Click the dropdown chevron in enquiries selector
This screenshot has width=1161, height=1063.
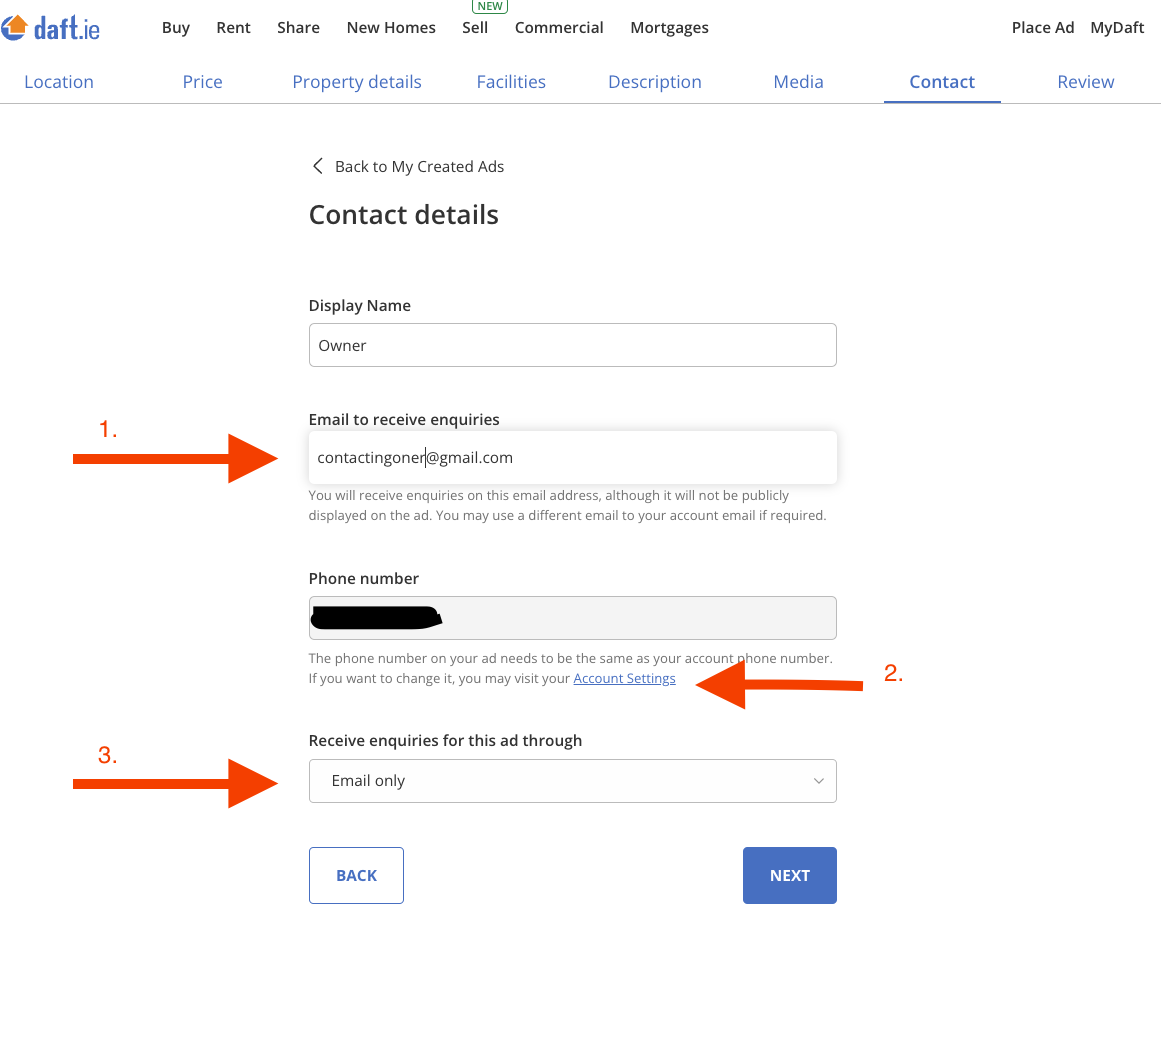[x=818, y=781]
